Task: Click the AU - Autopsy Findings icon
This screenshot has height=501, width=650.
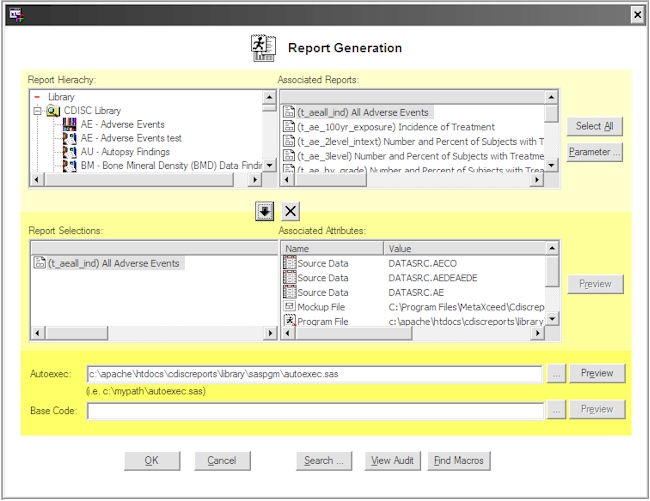Action: click(69, 152)
